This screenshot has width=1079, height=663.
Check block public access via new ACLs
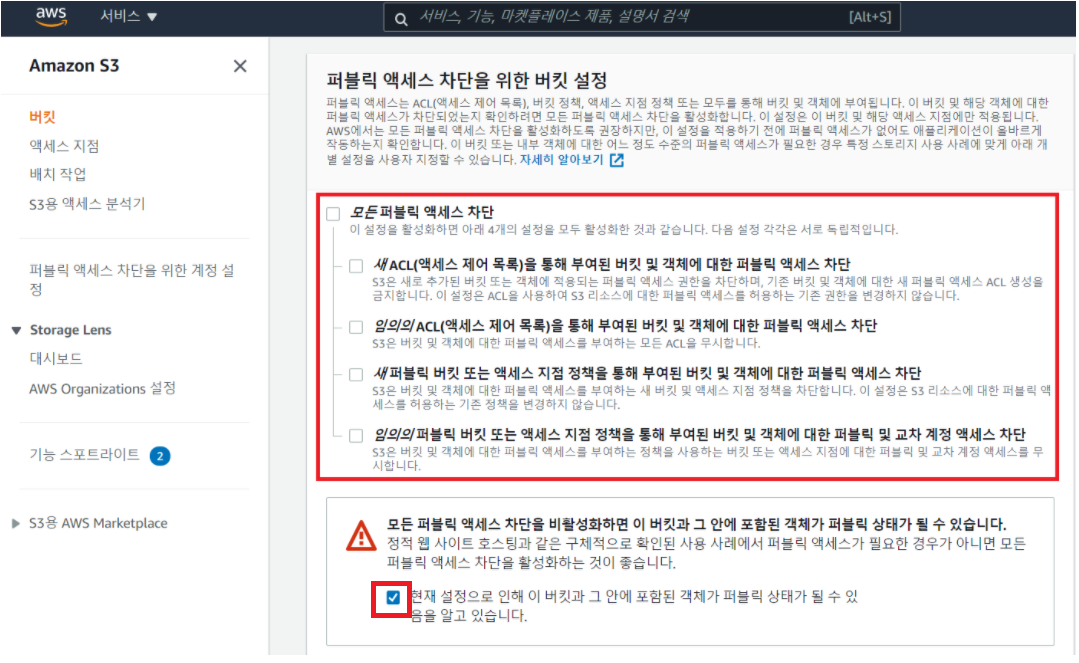356,266
